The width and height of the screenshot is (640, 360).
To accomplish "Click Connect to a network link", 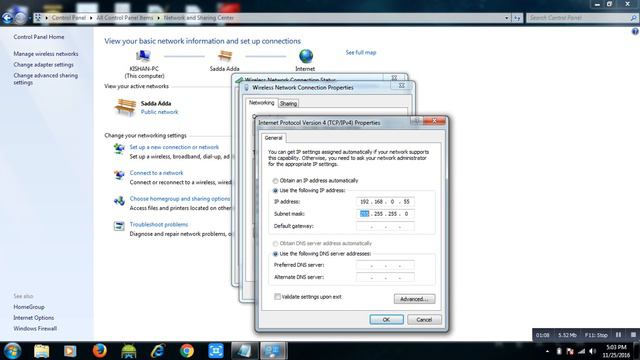I will pyautogui.click(x=156, y=173).
